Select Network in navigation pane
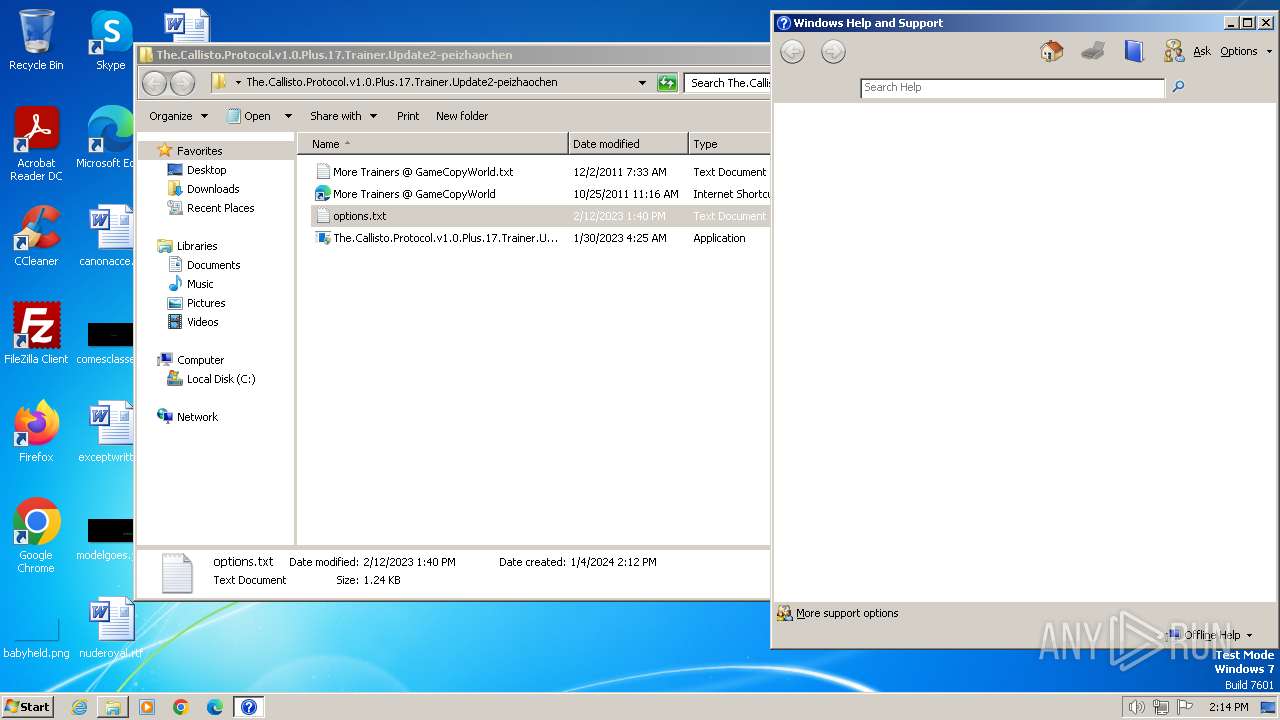This screenshot has height=720, width=1280. (x=197, y=417)
